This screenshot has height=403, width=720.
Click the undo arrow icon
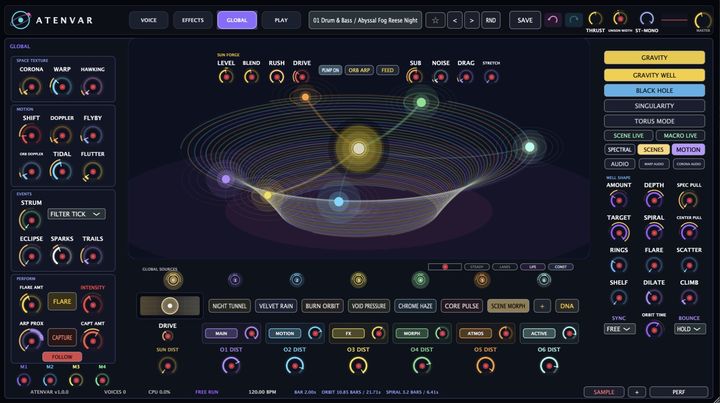tap(553, 20)
